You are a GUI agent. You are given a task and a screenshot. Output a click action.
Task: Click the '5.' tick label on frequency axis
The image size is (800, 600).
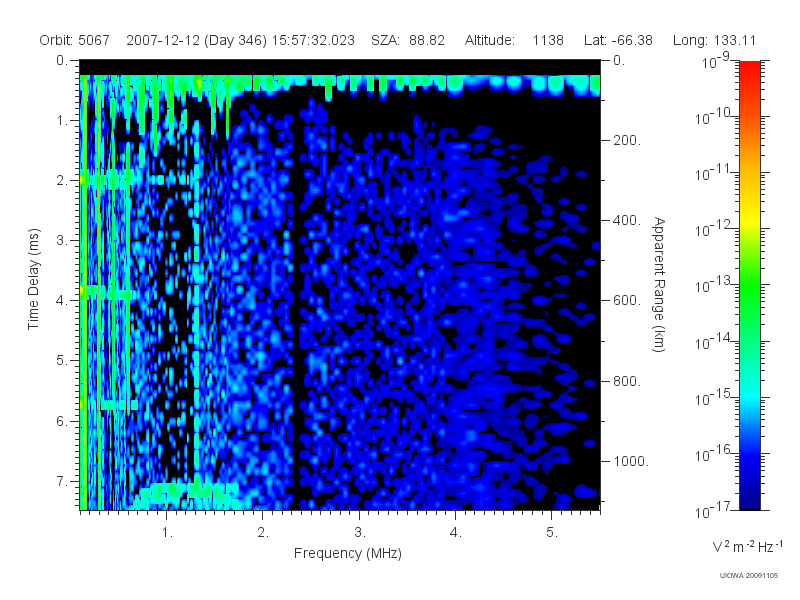[552, 533]
